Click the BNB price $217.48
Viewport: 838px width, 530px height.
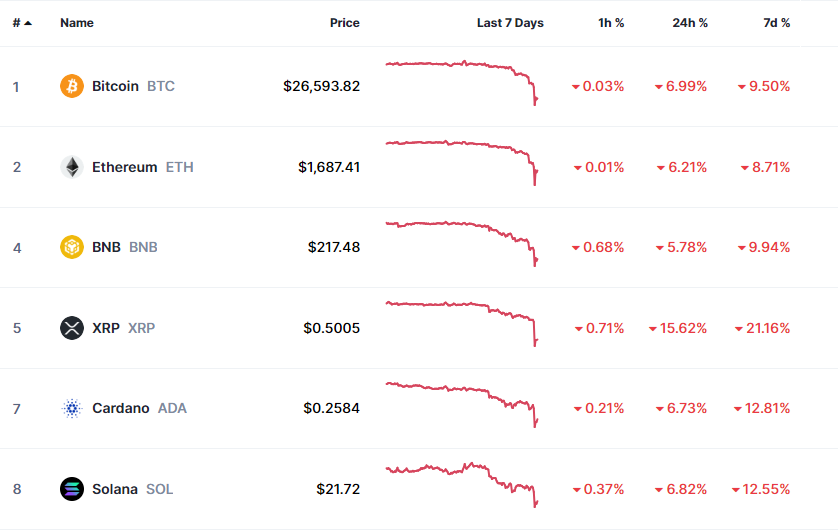(334, 247)
